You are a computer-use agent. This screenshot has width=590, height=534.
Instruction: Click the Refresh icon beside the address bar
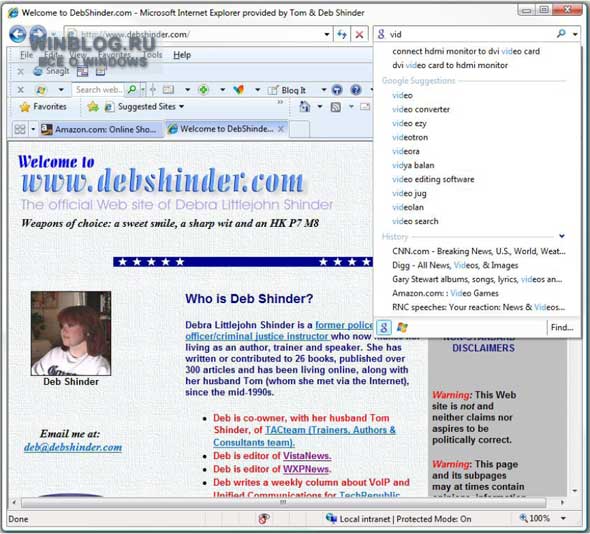click(x=342, y=35)
